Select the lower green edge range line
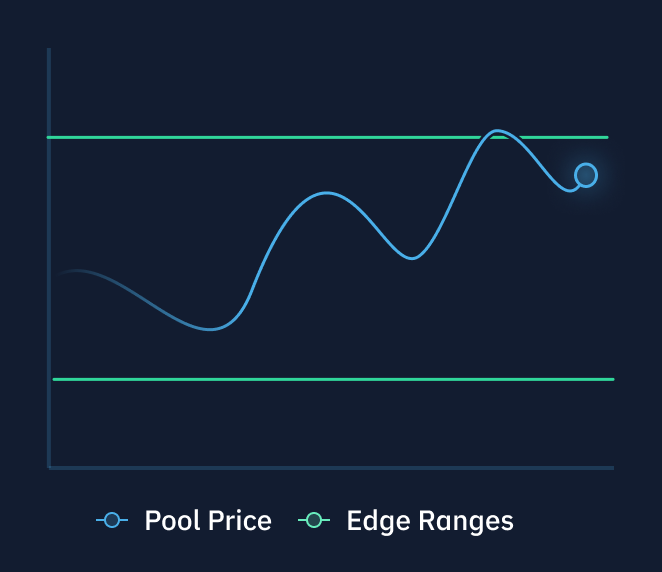 tap(334, 380)
